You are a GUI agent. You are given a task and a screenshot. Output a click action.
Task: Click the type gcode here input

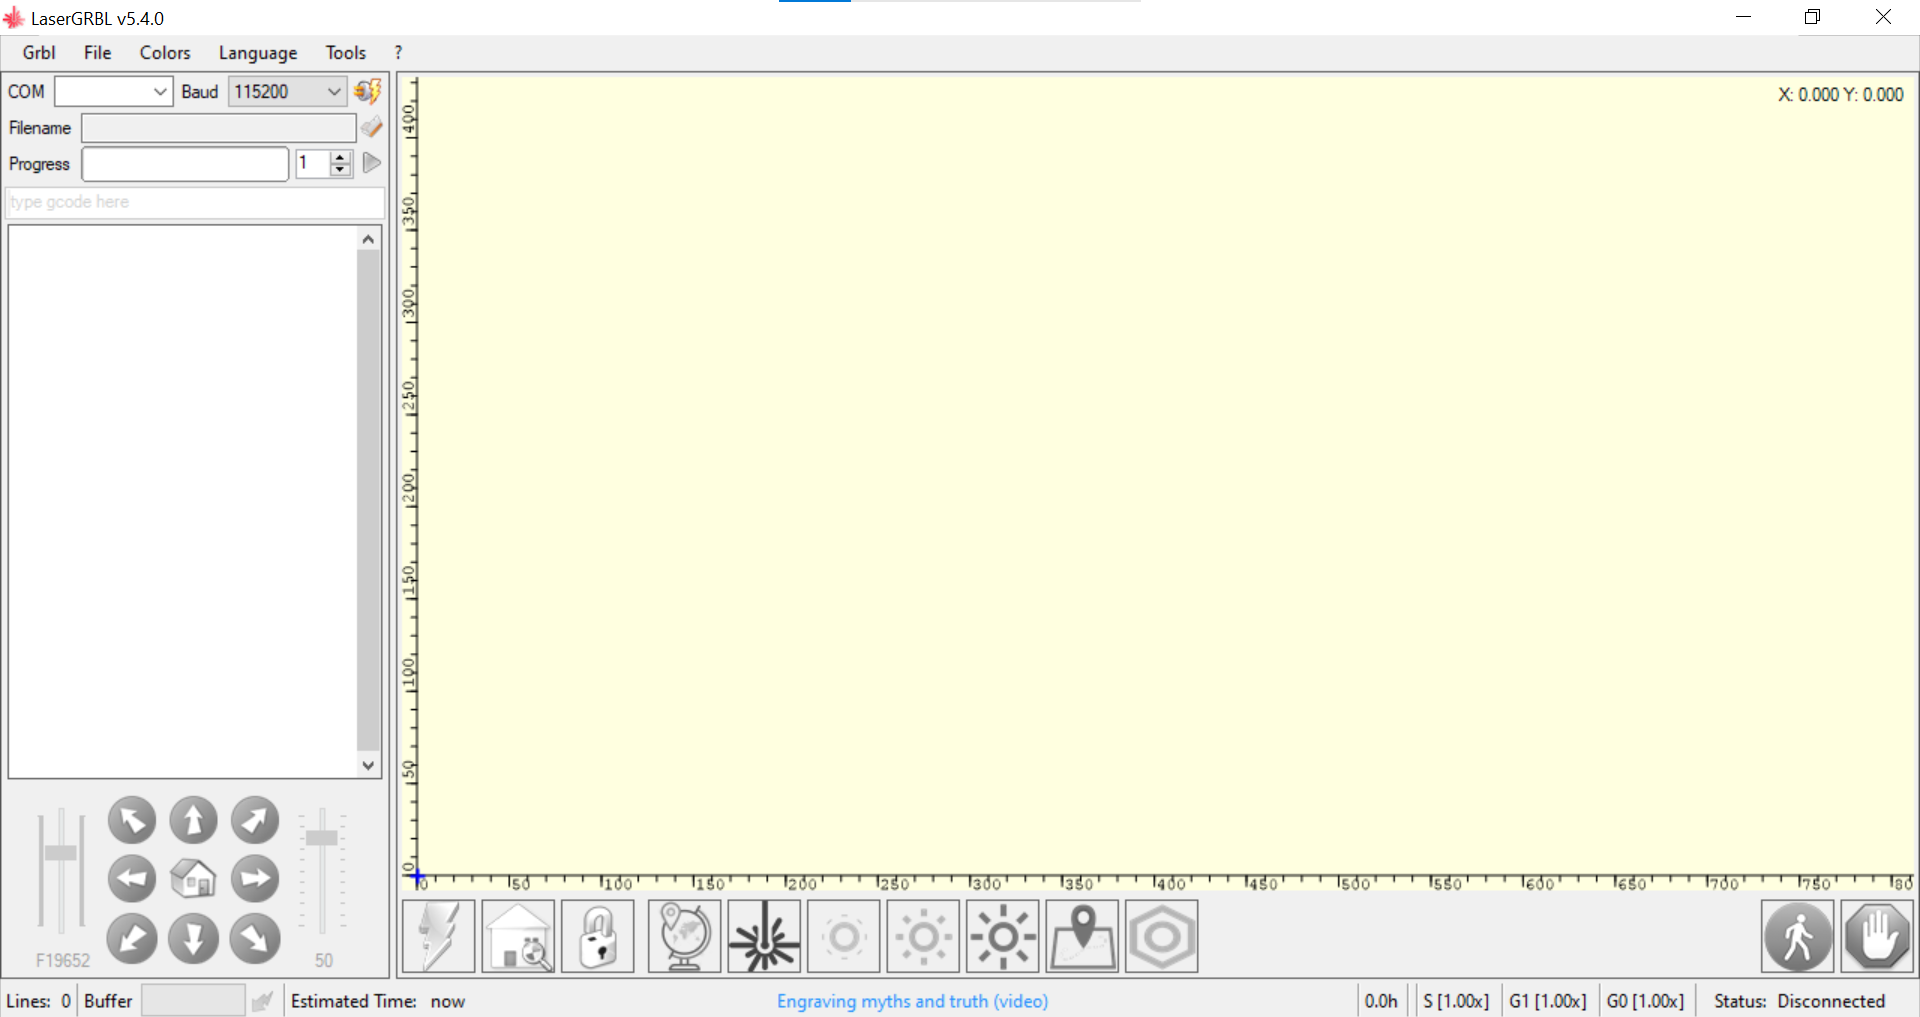tap(195, 202)
